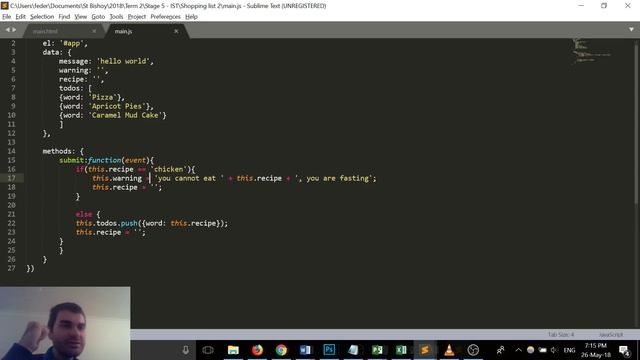Click the 'chicken' string on line 16
The image size is (640, 360).
[169, 169]
